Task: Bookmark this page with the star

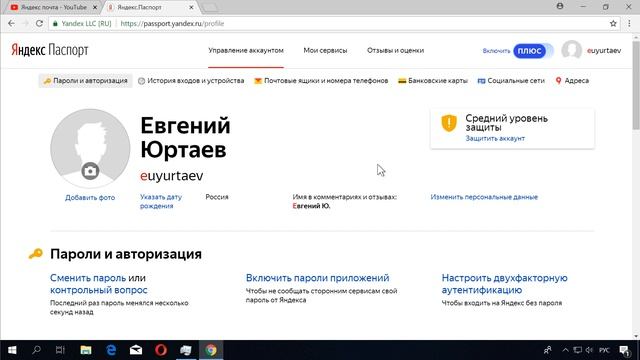Action: click(613, 24)
